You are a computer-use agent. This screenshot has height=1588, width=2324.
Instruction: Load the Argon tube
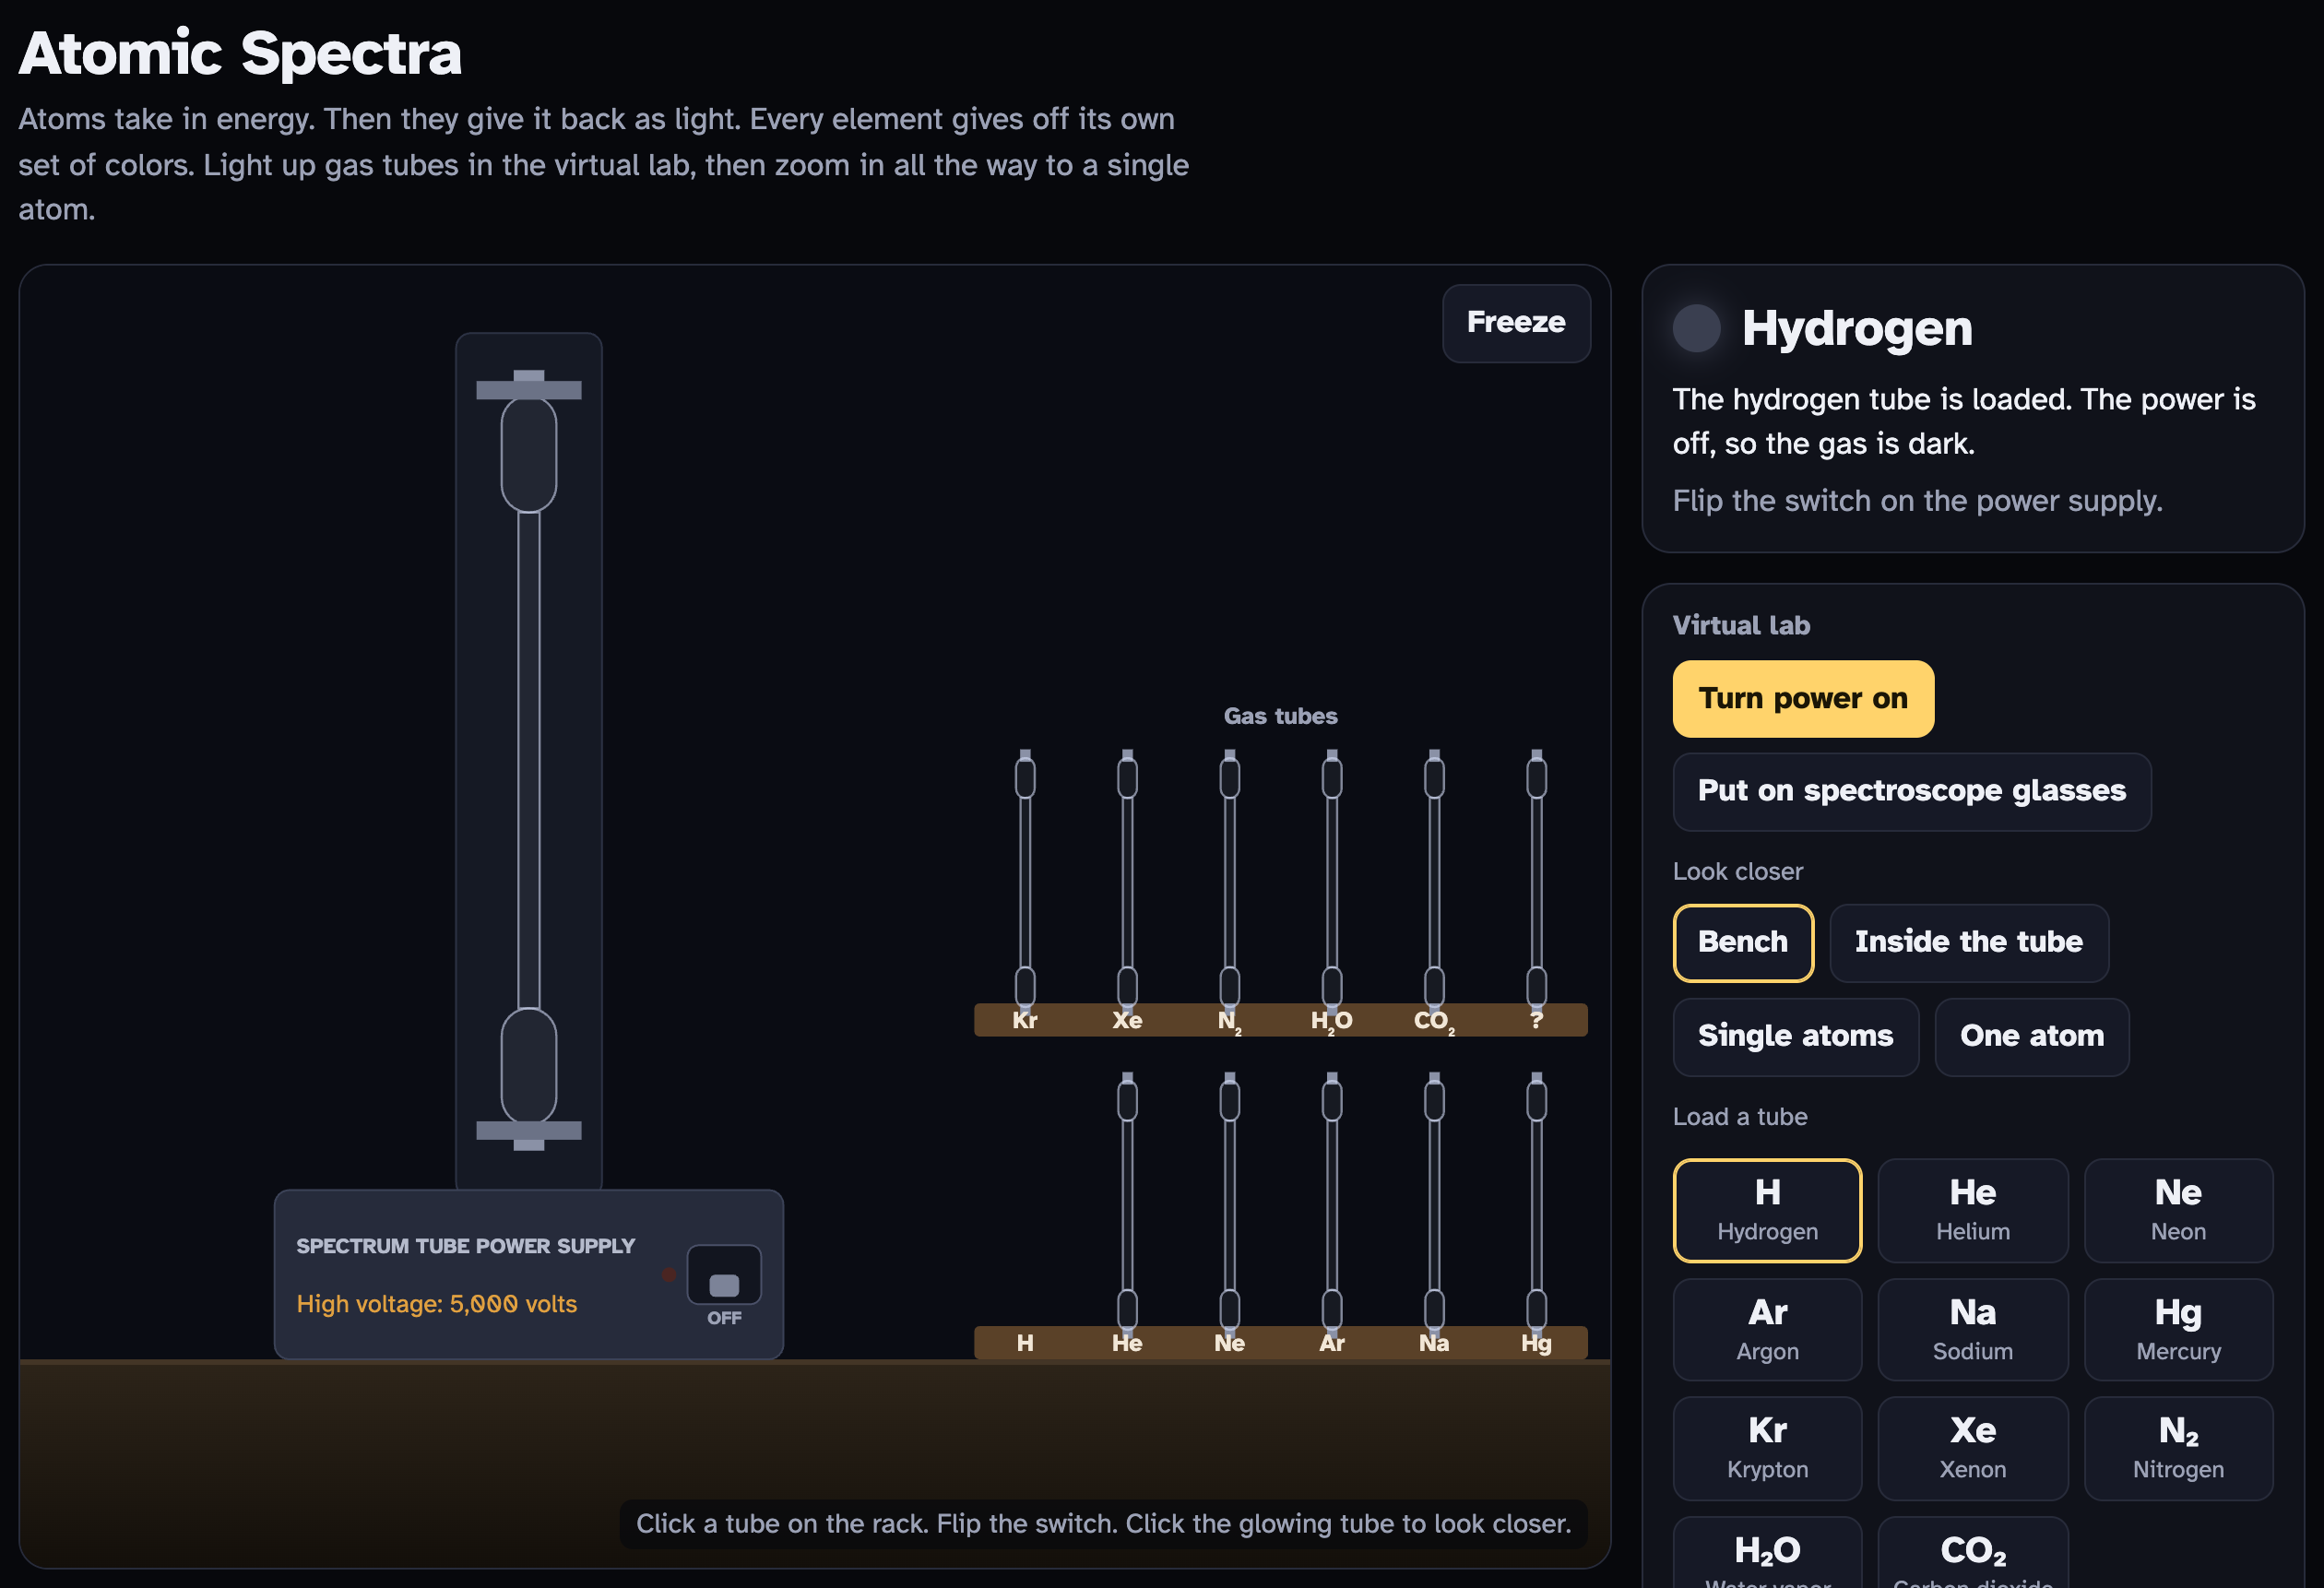click(x=1767, y=1329)
